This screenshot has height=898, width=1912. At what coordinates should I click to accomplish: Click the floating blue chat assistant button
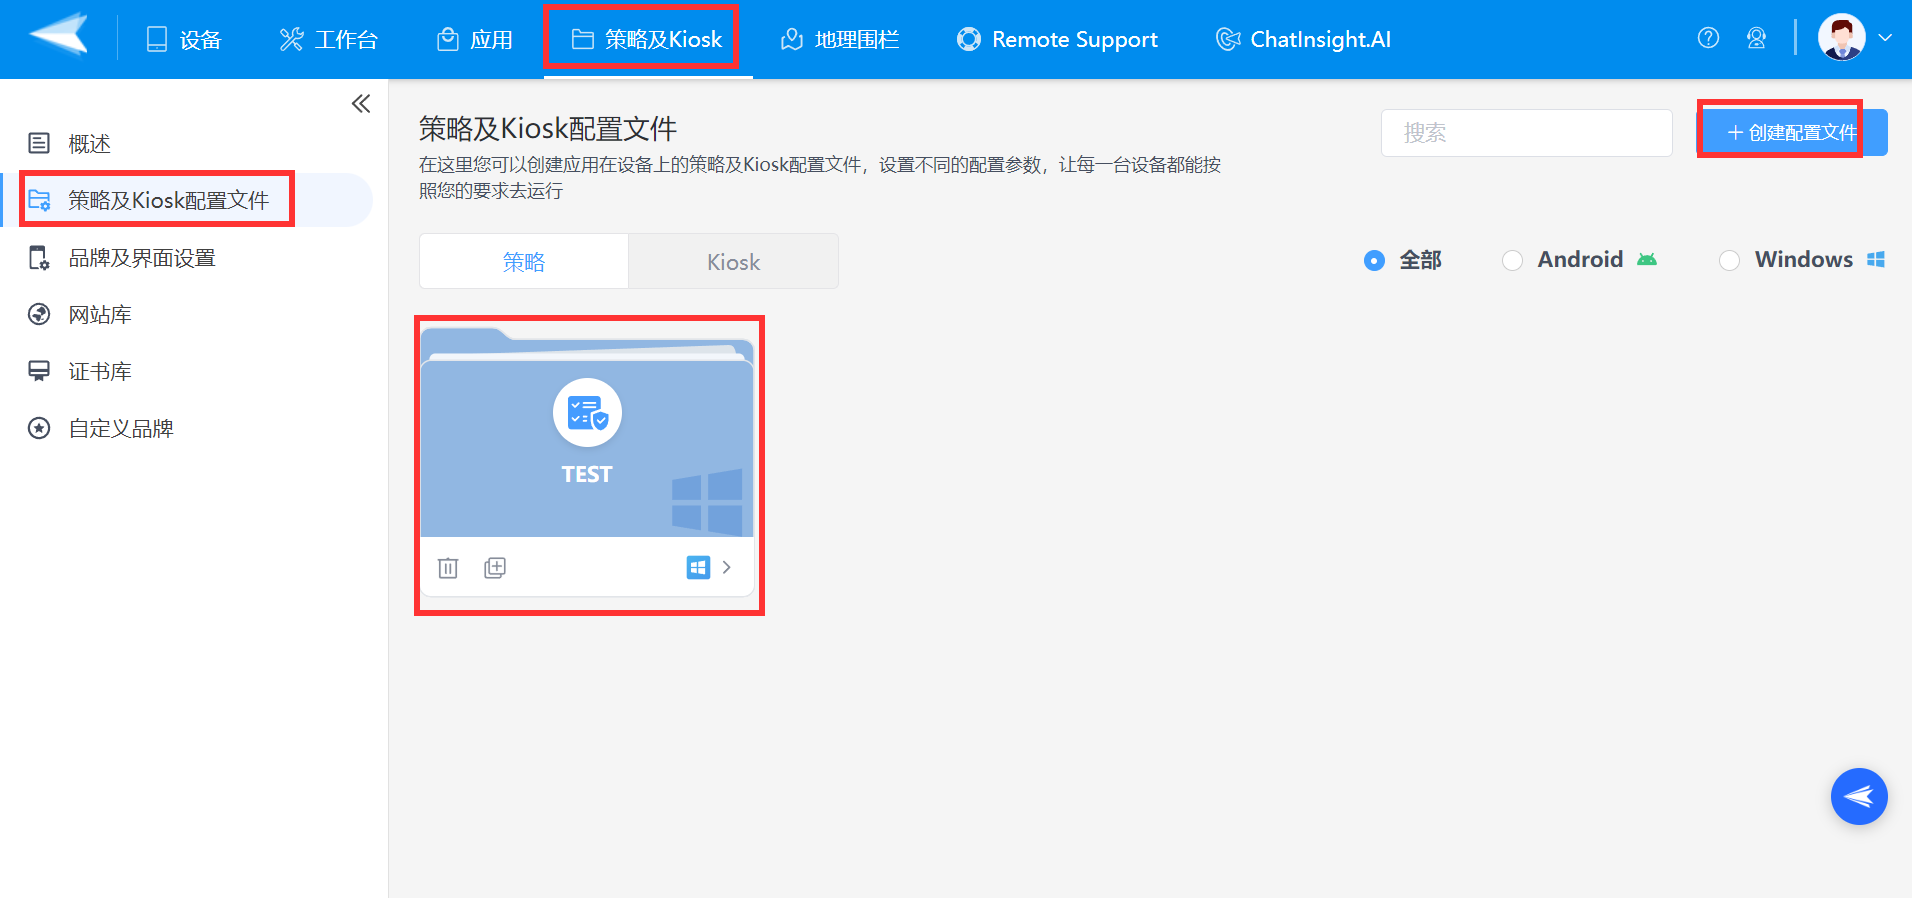pyautogui.click(x=1859, y=796)
